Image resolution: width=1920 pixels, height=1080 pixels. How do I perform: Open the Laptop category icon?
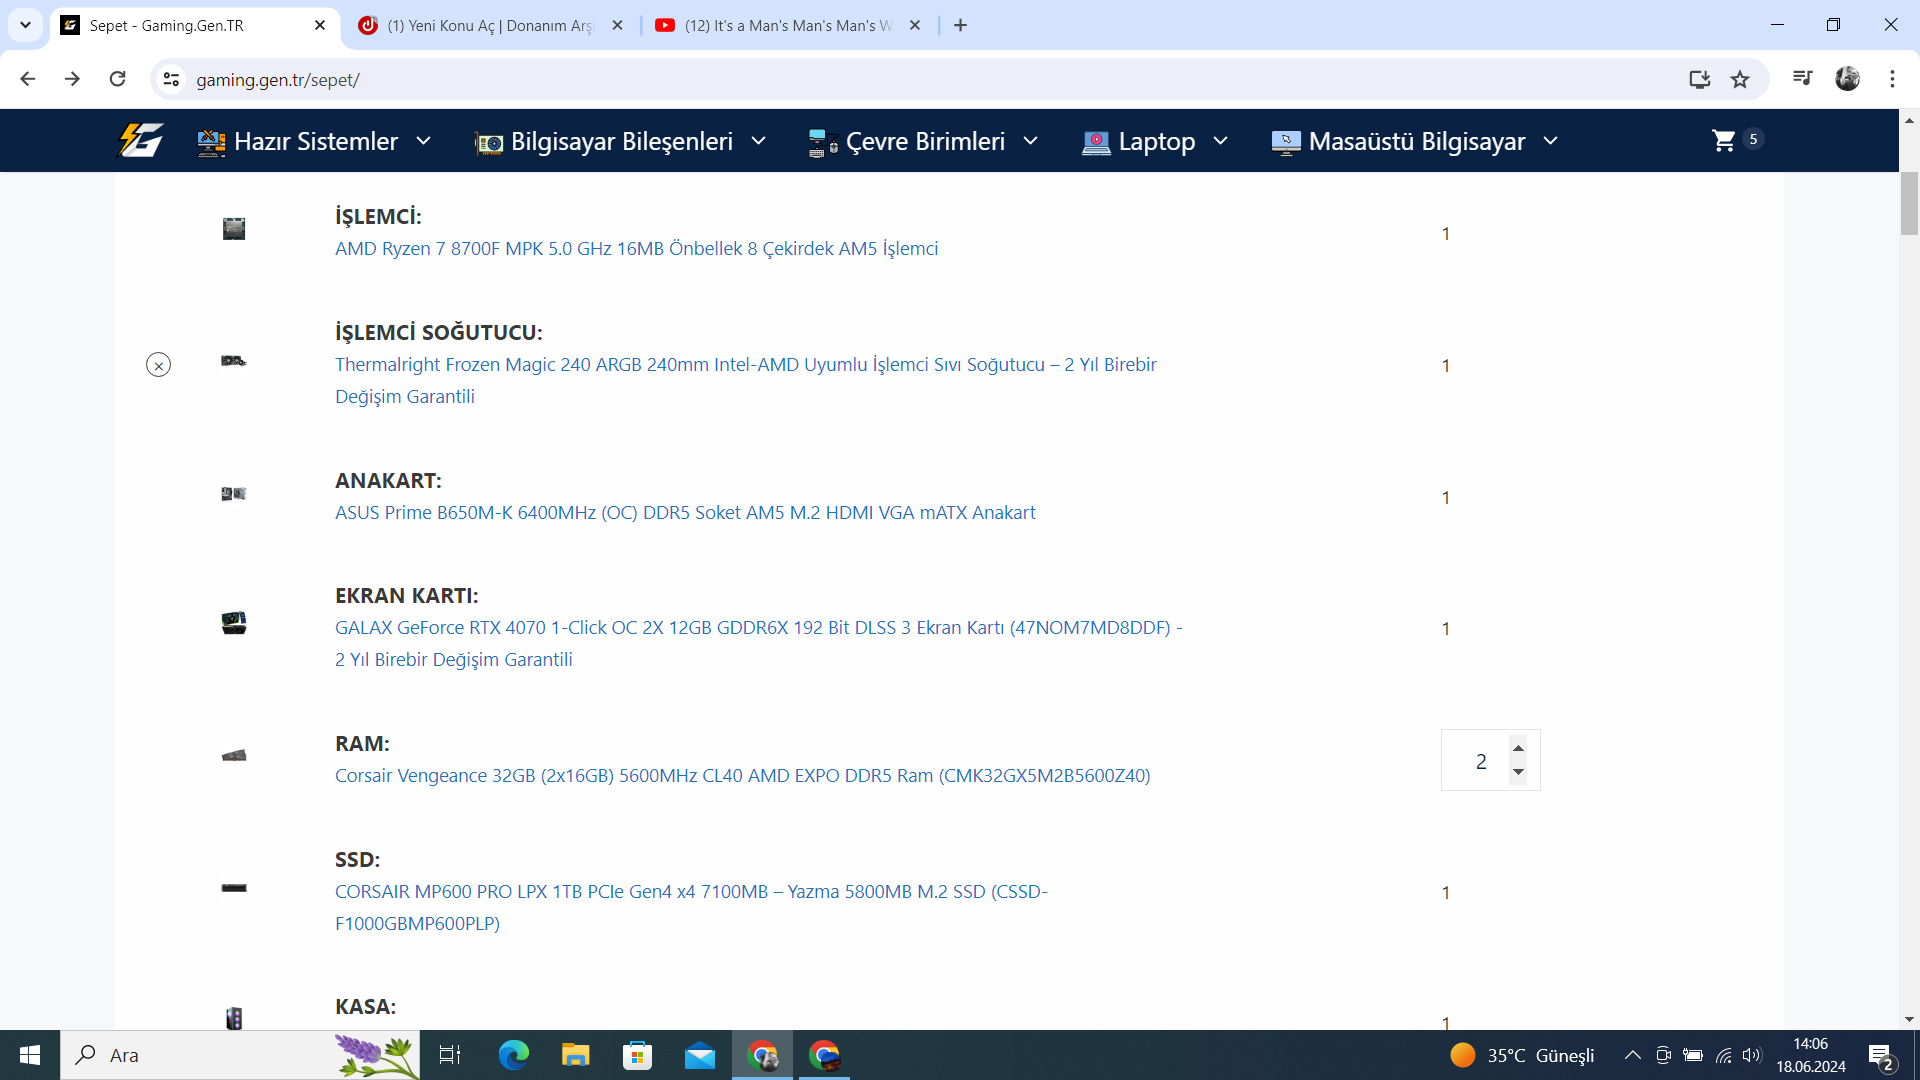(1096, 143)
